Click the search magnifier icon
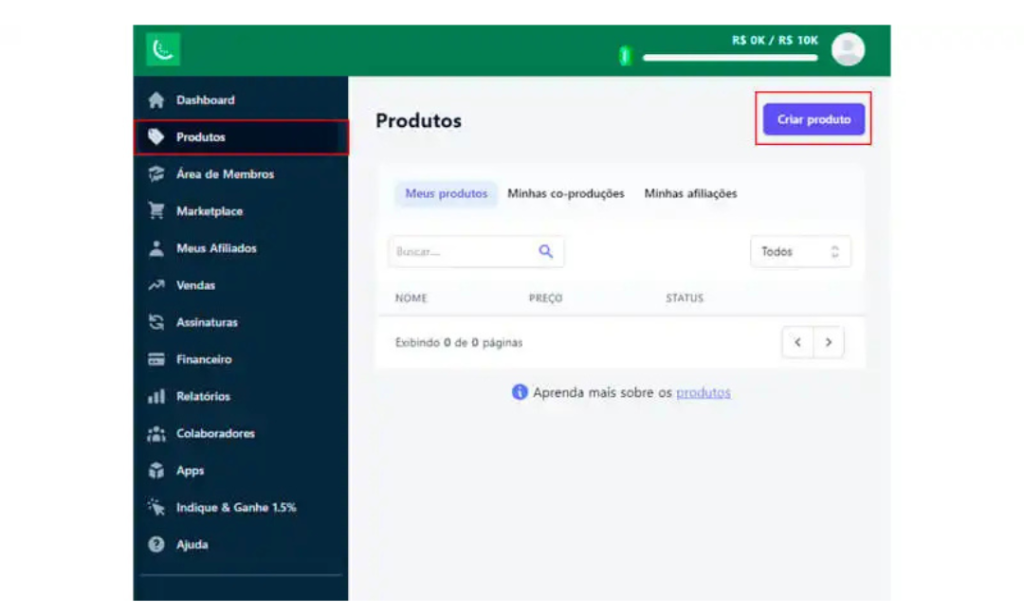Viewport: 1024px width, 614px height. tap(546, 252)
